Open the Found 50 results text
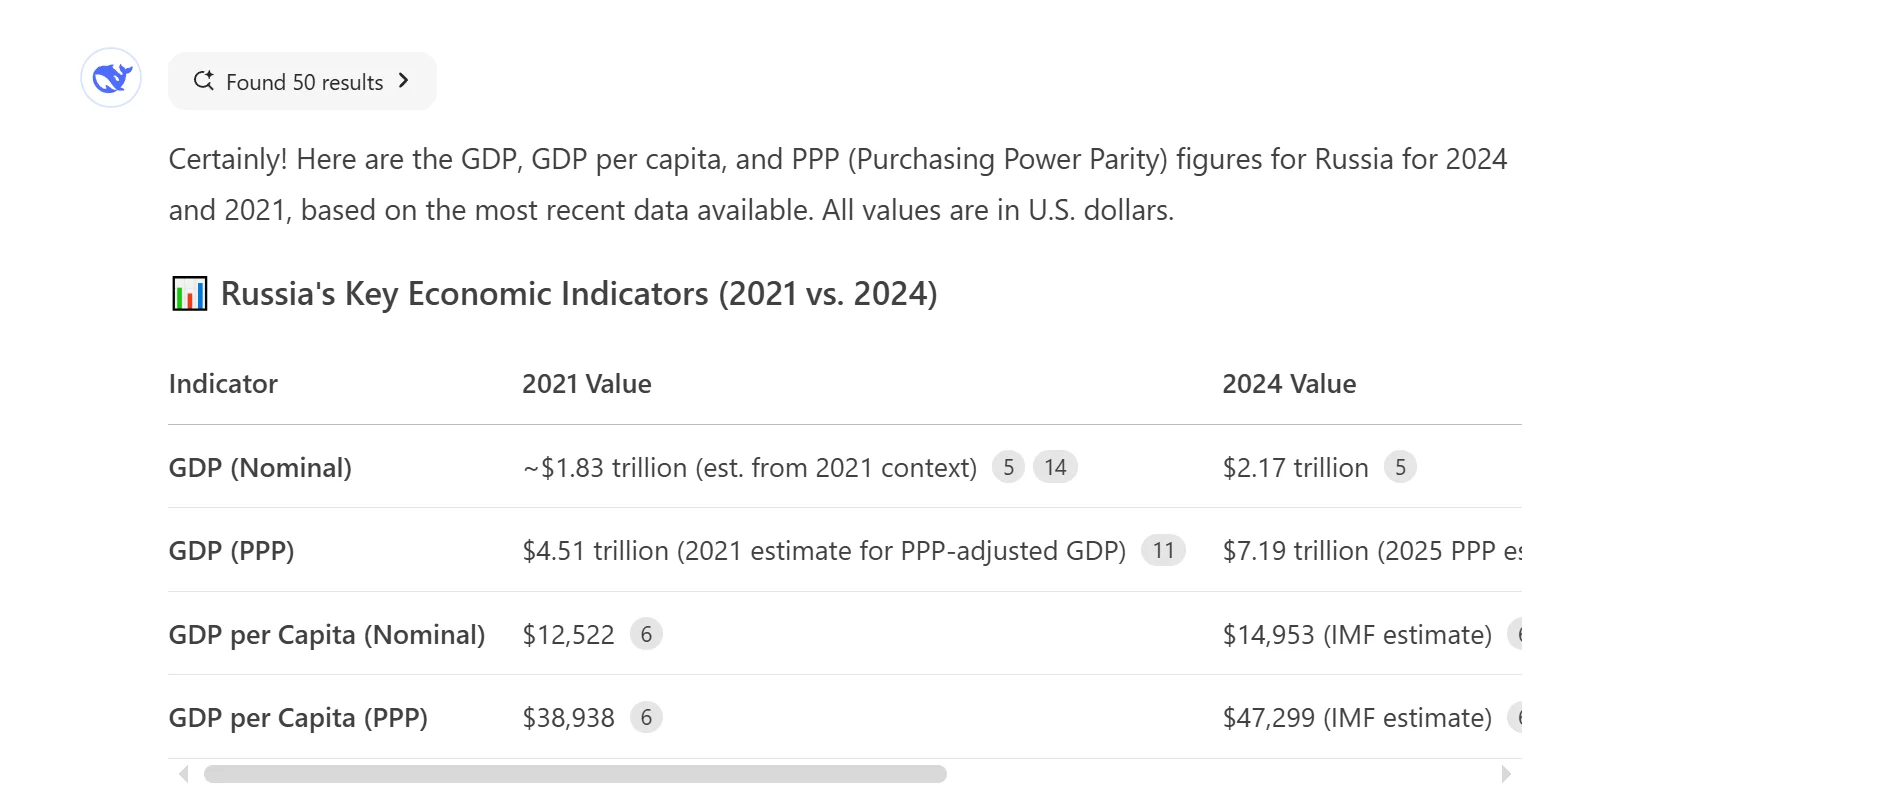Screen dimensions: 1879x810 pyautogui.click(x=304, y=82)
